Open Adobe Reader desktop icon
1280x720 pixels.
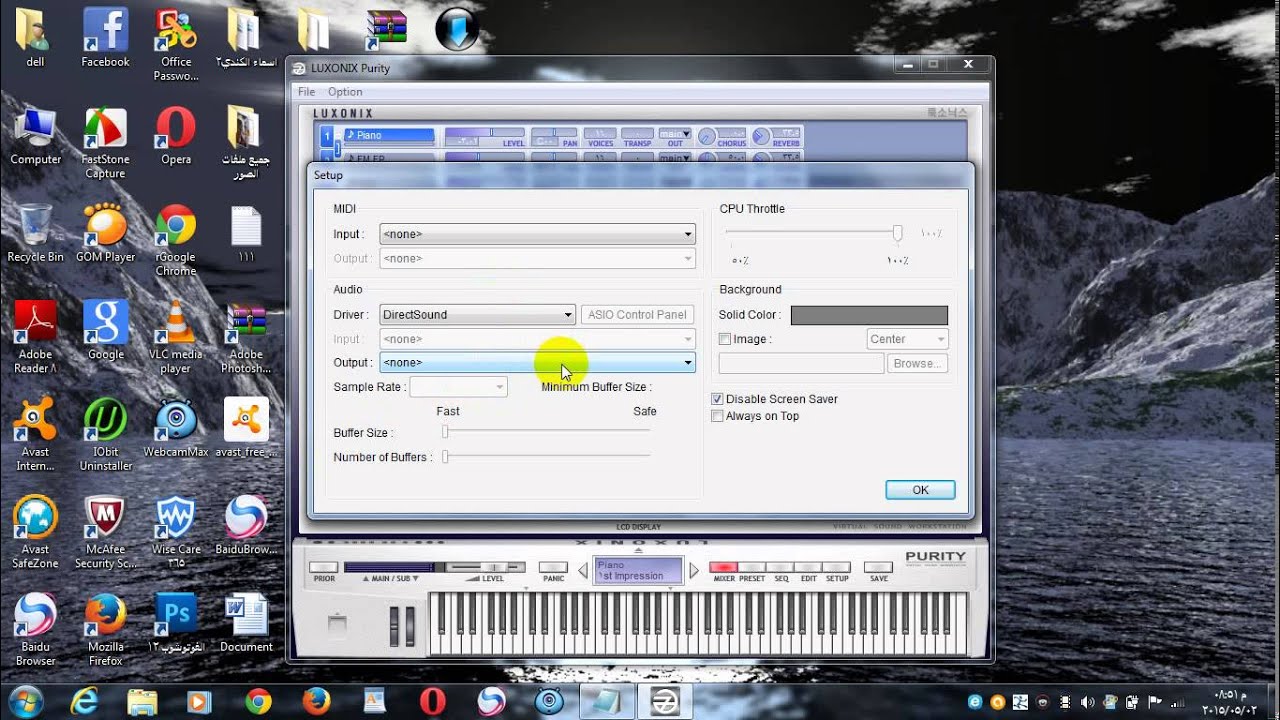35,338
